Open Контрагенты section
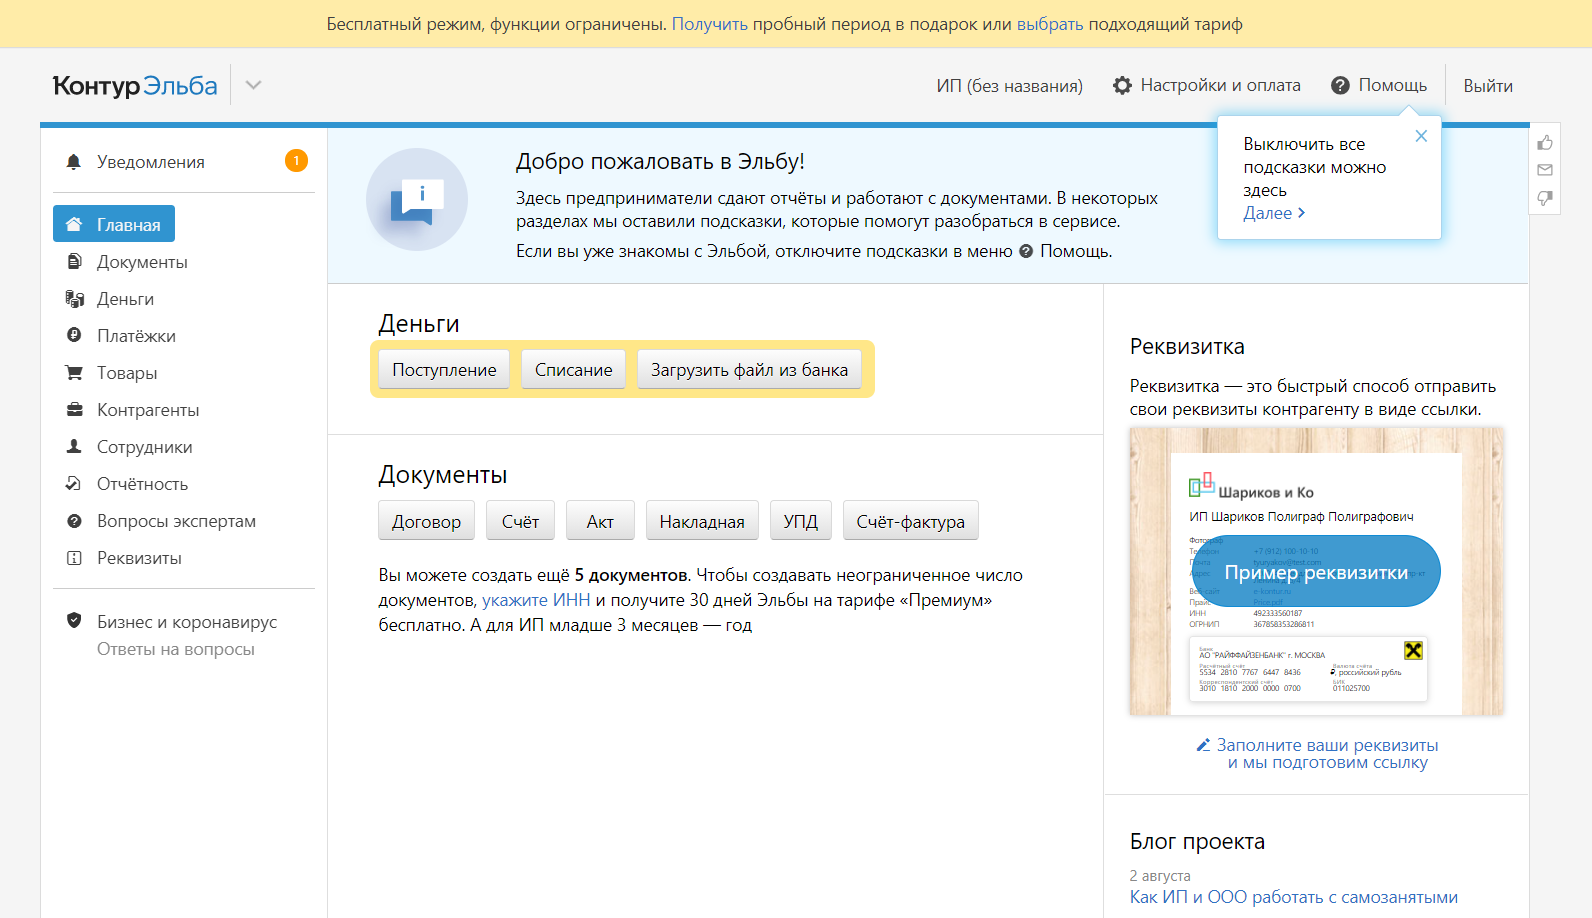Screen dimensions: 1592x918 pyautogui.click(x=148, y=410)
